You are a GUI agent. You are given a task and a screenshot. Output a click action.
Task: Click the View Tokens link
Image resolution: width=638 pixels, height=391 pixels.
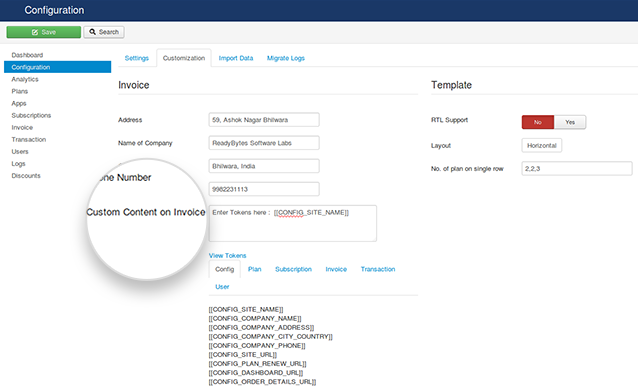pos(227,256)
